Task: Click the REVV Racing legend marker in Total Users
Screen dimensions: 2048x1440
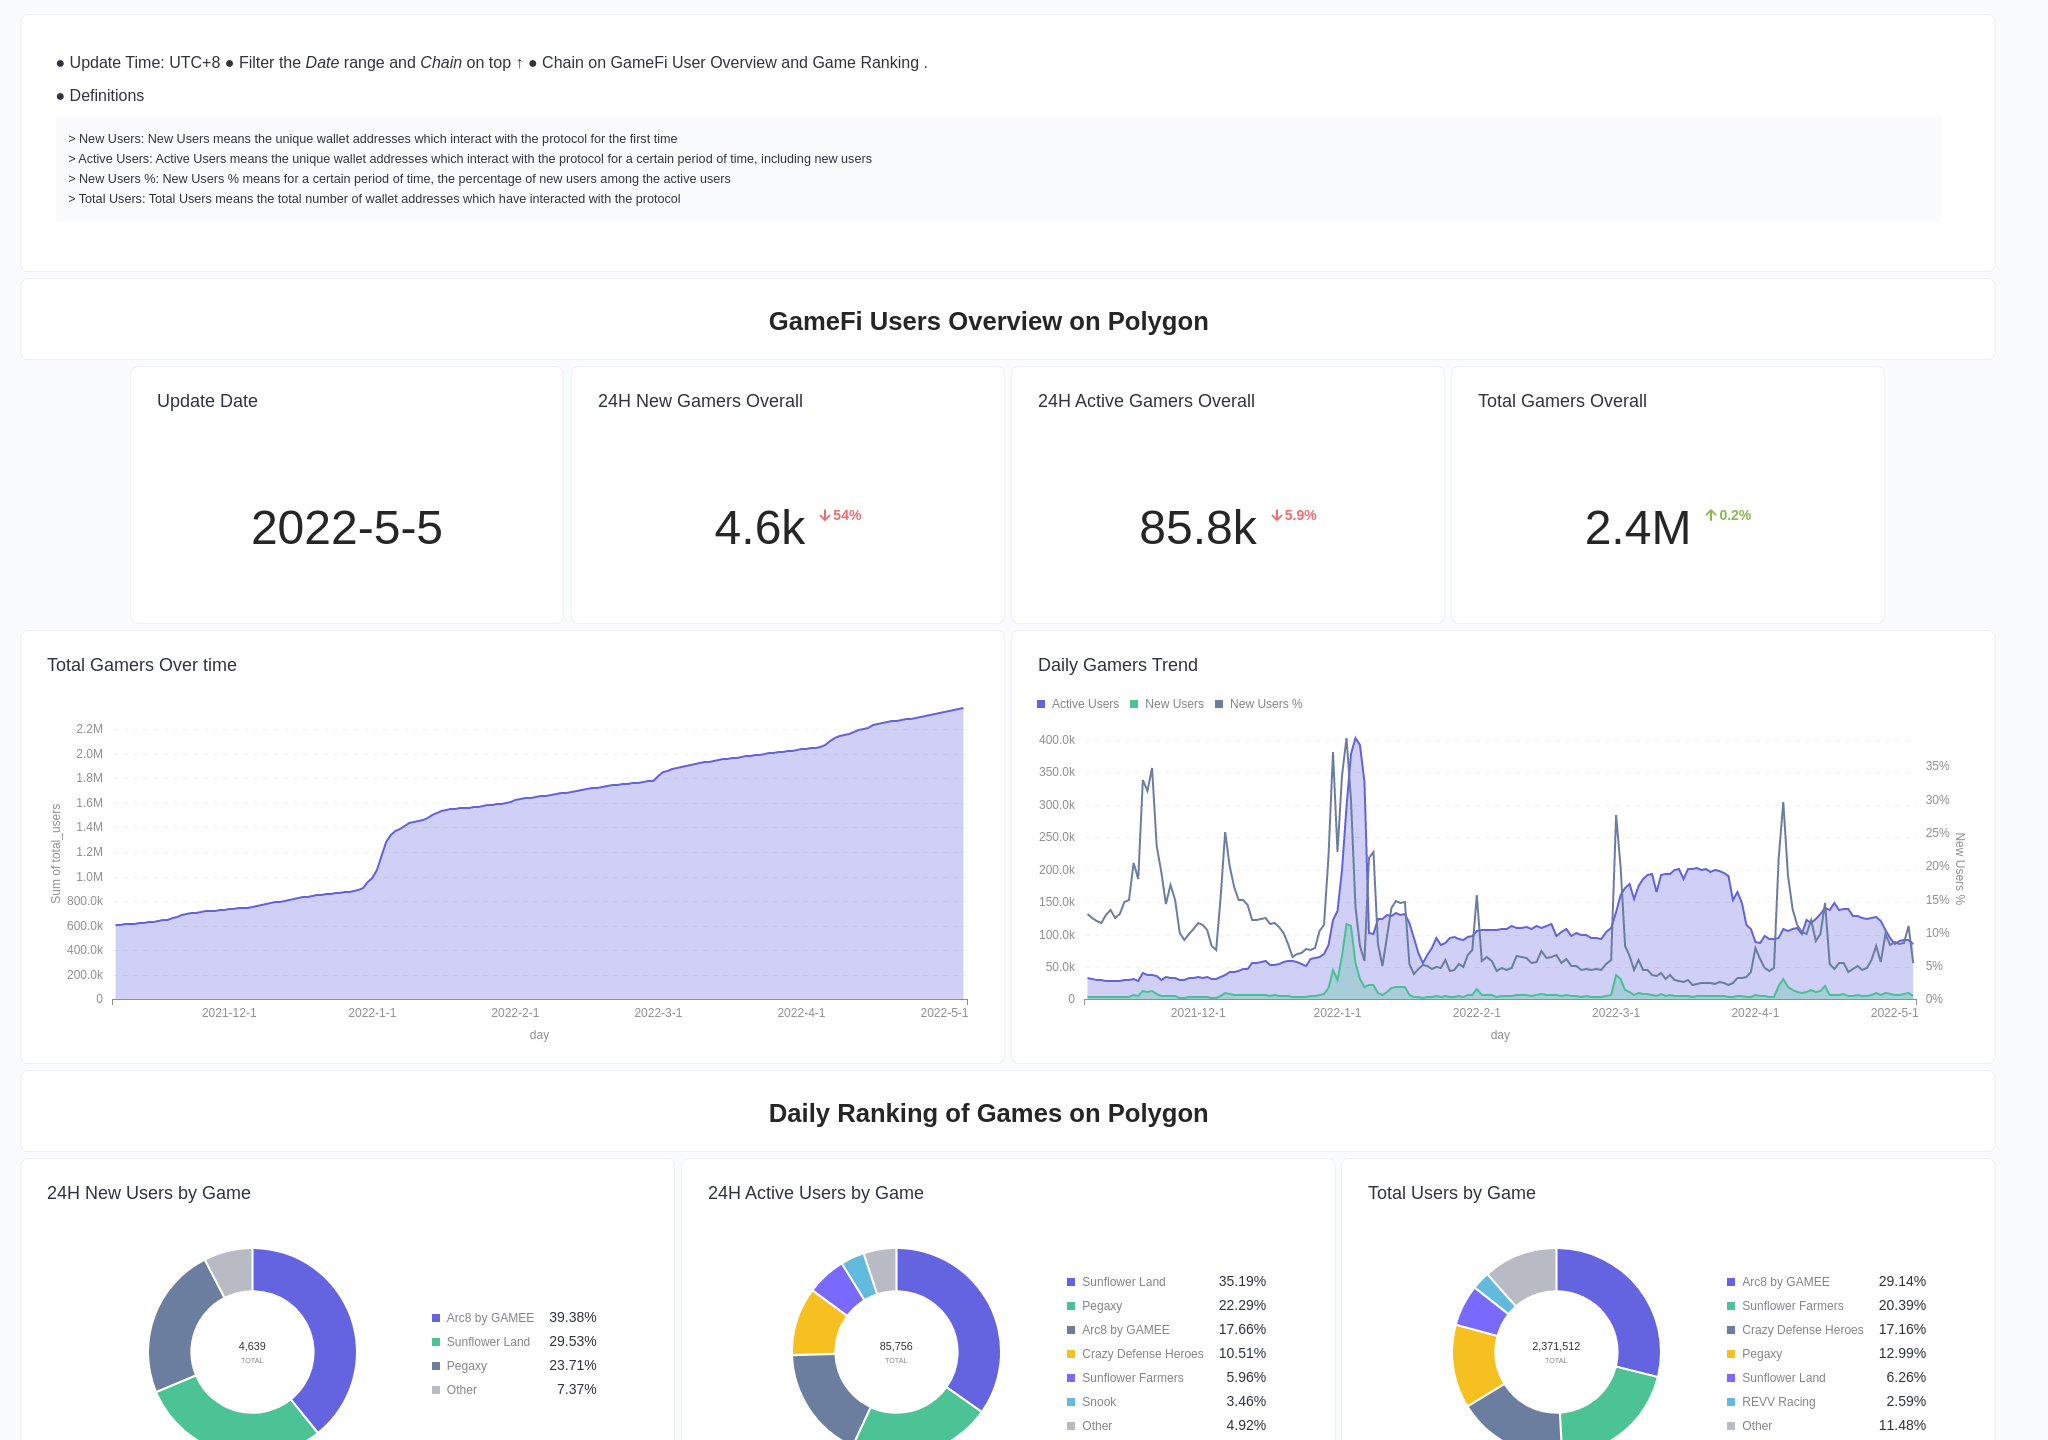Action: (1730, 1402)
